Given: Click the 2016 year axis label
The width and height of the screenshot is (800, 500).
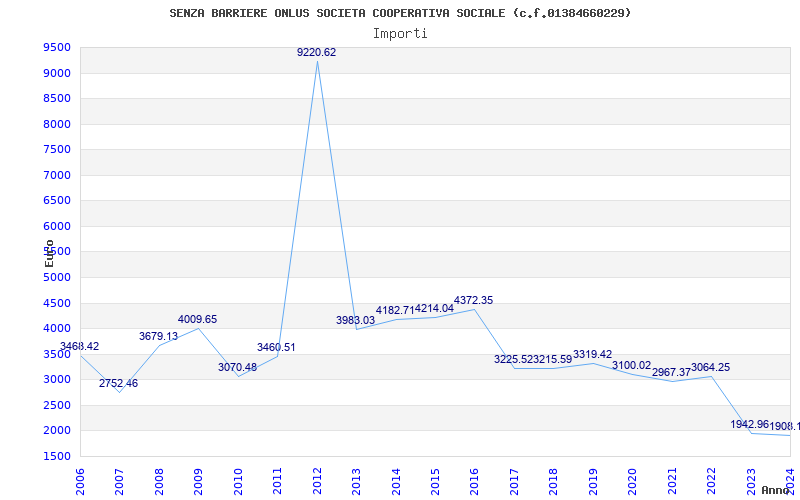Looking at the screenshot, I should (x=474, y=481).
